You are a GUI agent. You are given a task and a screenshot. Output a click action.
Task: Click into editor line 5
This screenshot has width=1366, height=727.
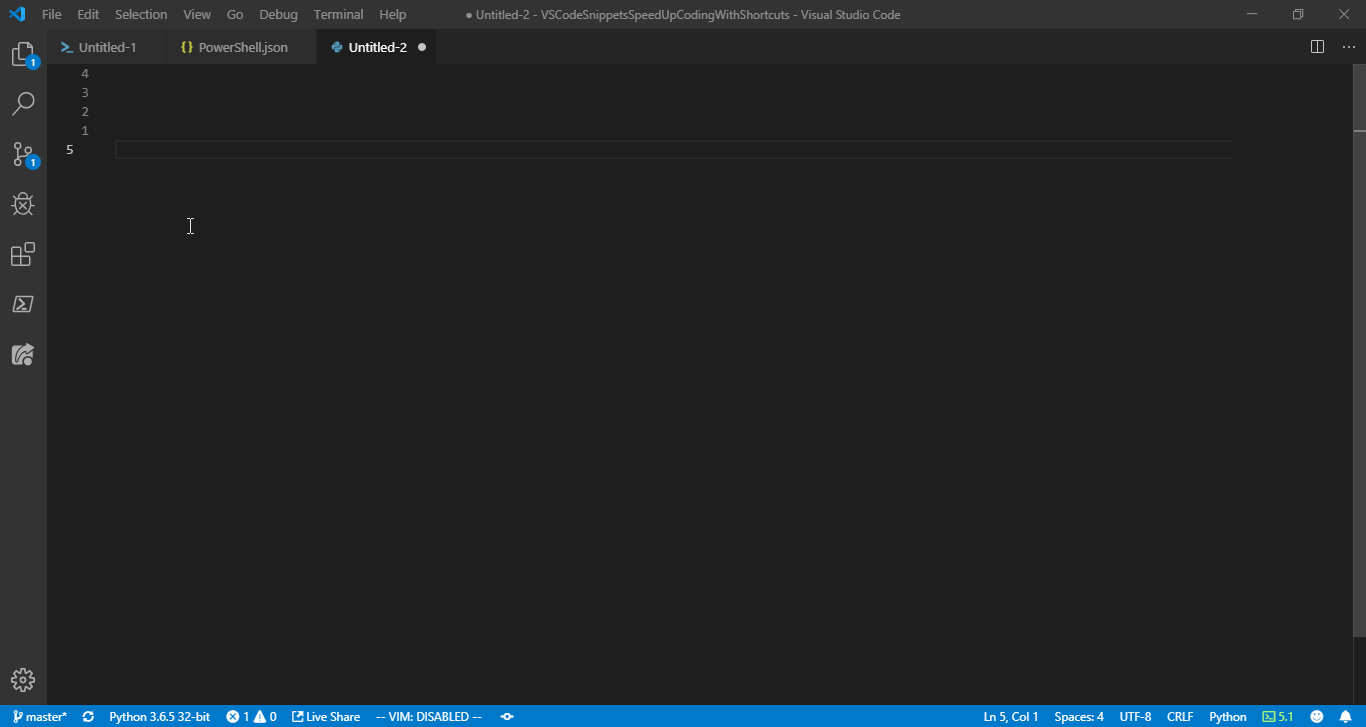click(674, 150)
